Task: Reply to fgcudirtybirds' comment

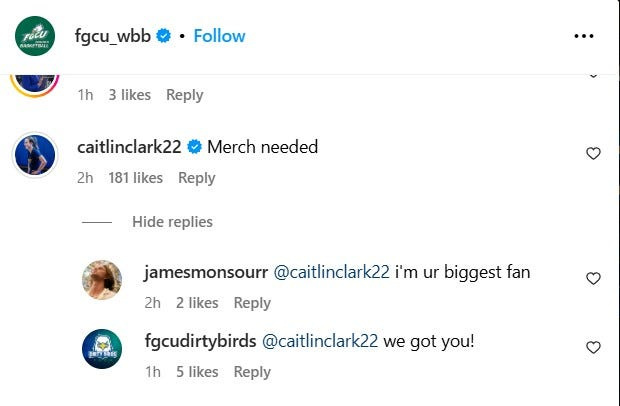Action: click(252, 372)
